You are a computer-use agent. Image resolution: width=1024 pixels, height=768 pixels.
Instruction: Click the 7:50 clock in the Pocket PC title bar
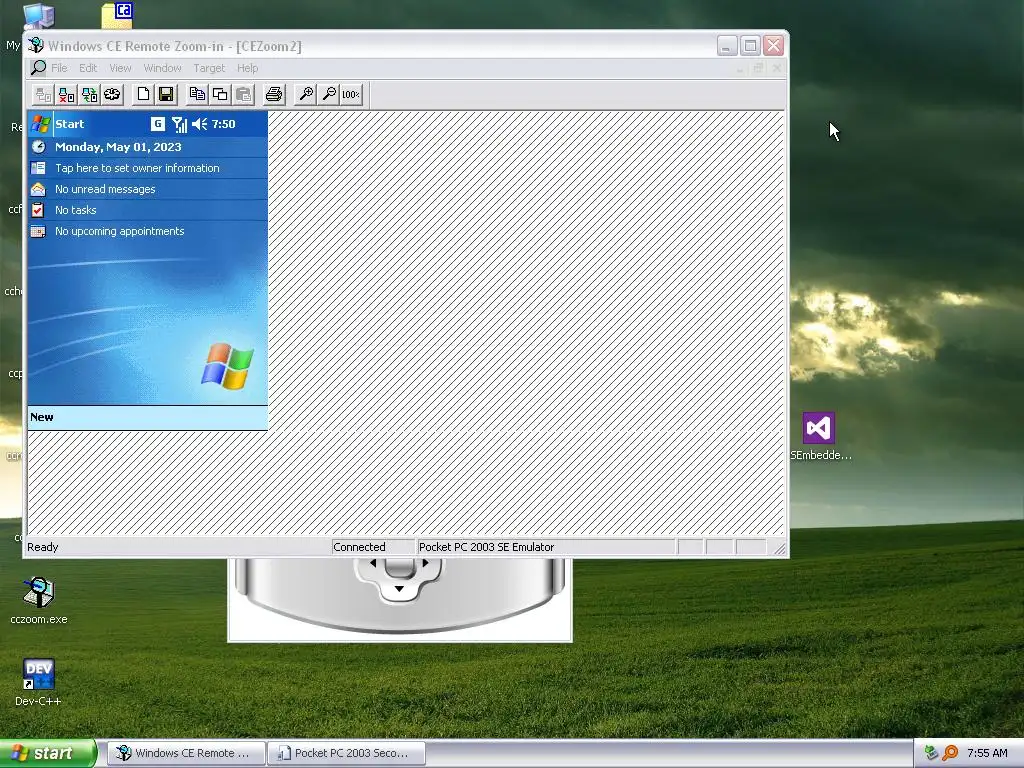(223, 124)
